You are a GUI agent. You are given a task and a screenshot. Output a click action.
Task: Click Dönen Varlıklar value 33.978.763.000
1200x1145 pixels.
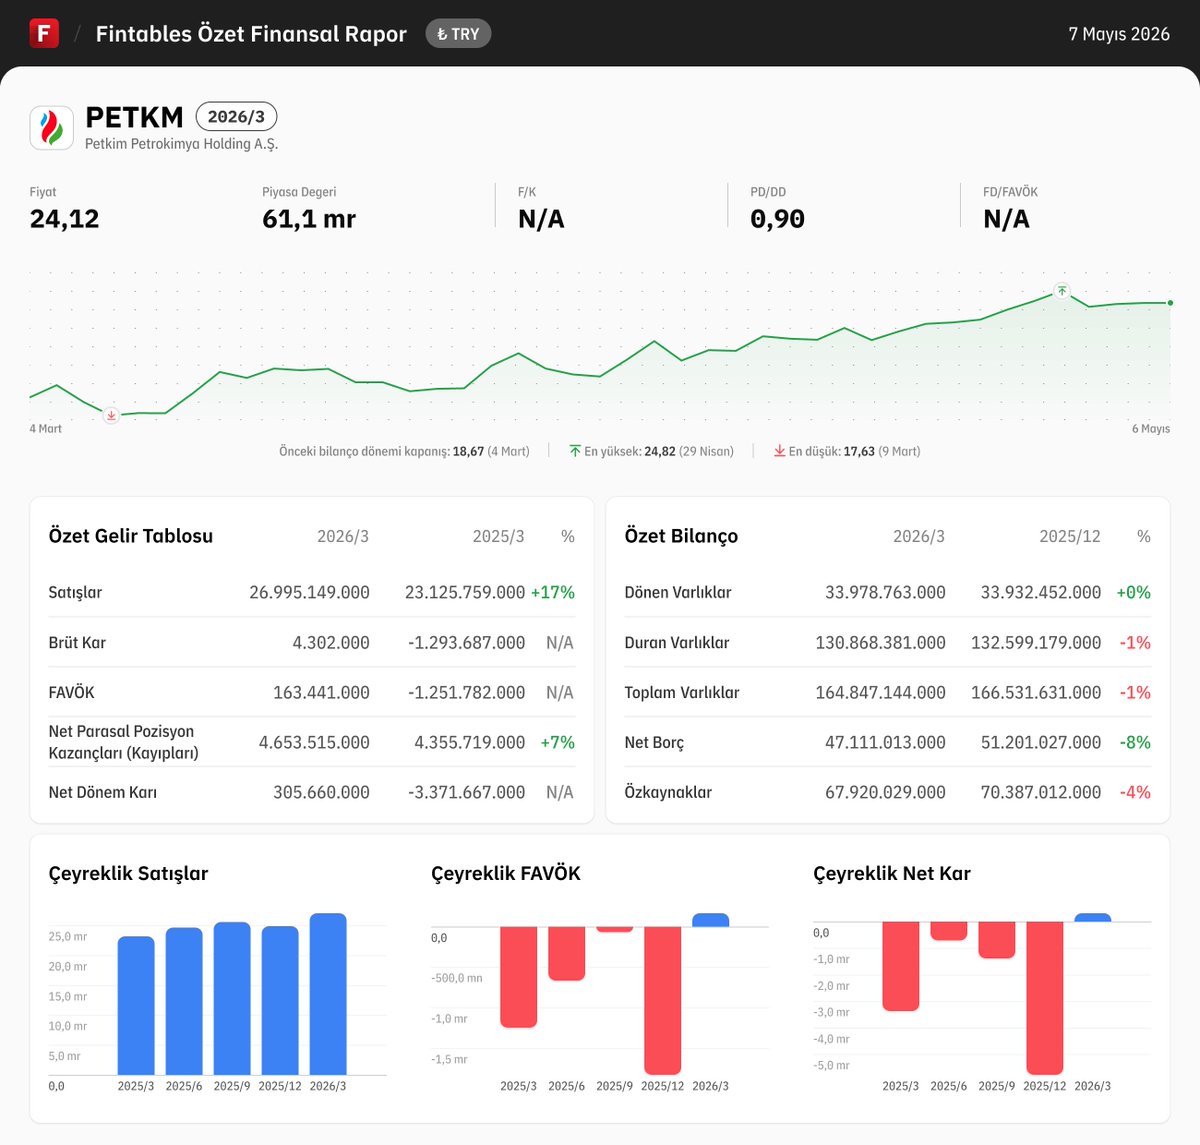click(x=885, y=592)
